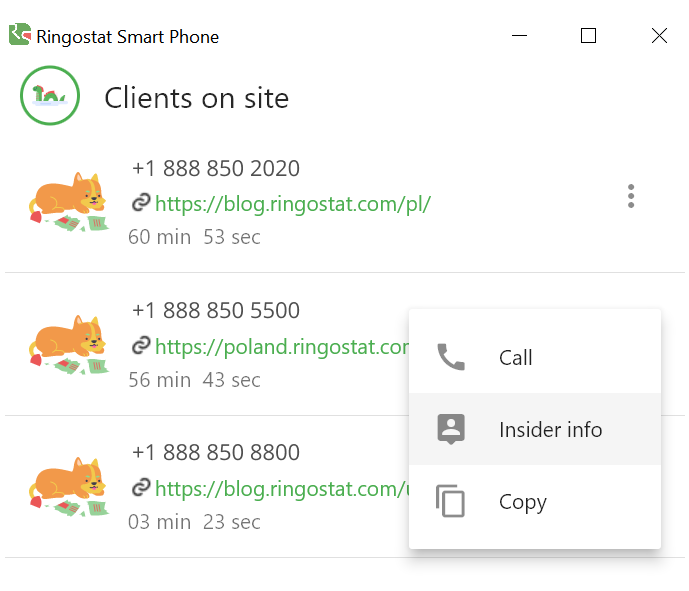This screenshot has height=591, width=689.
Task: Maximize the Ringostat Smart Phone window
Action: 588,36
